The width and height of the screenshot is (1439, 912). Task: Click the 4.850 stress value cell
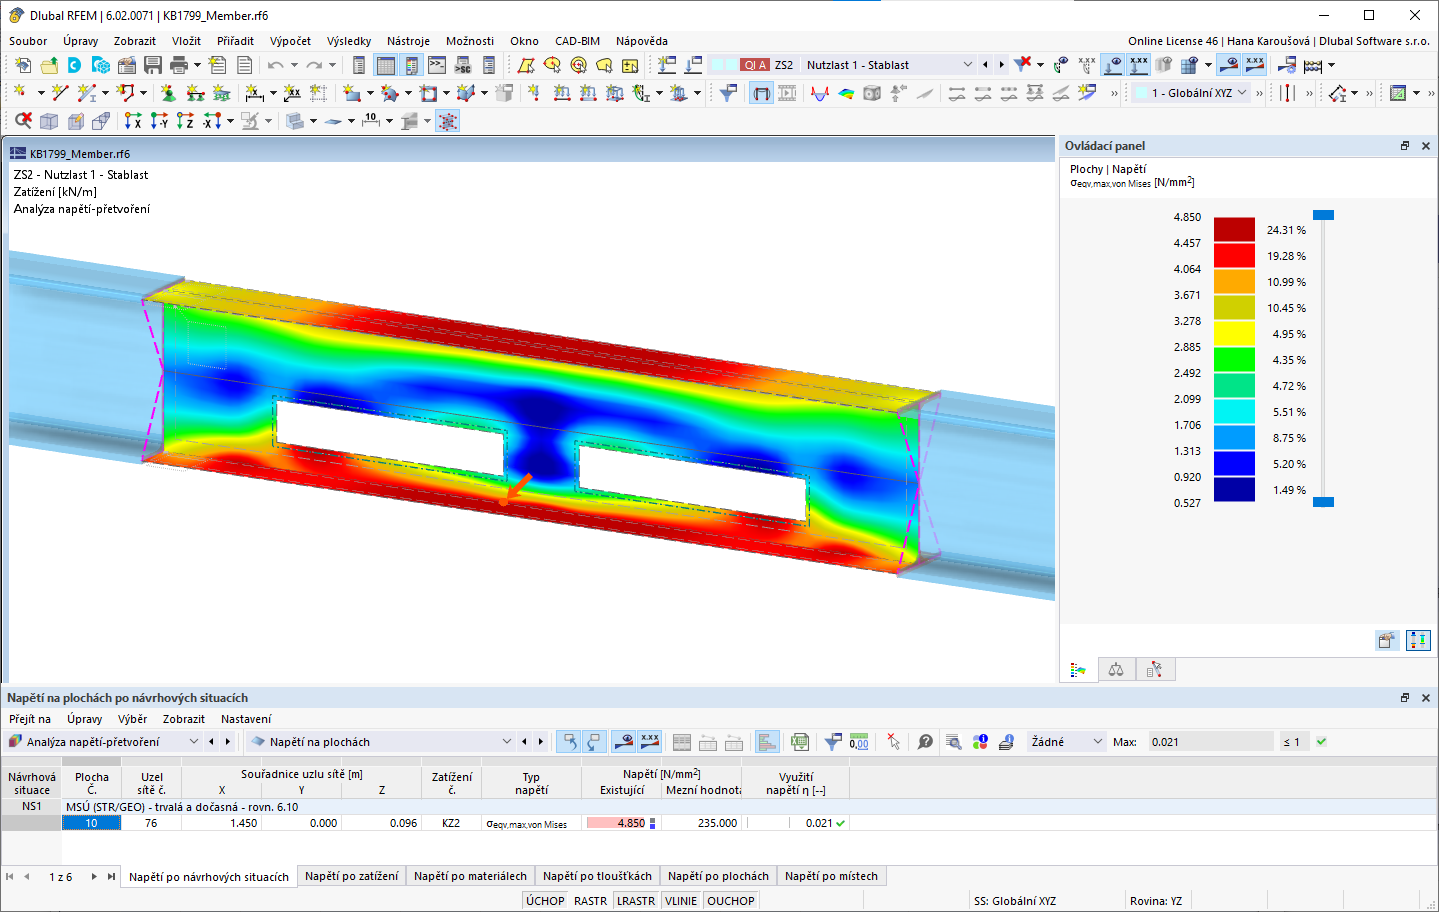(x=621, y=823)
